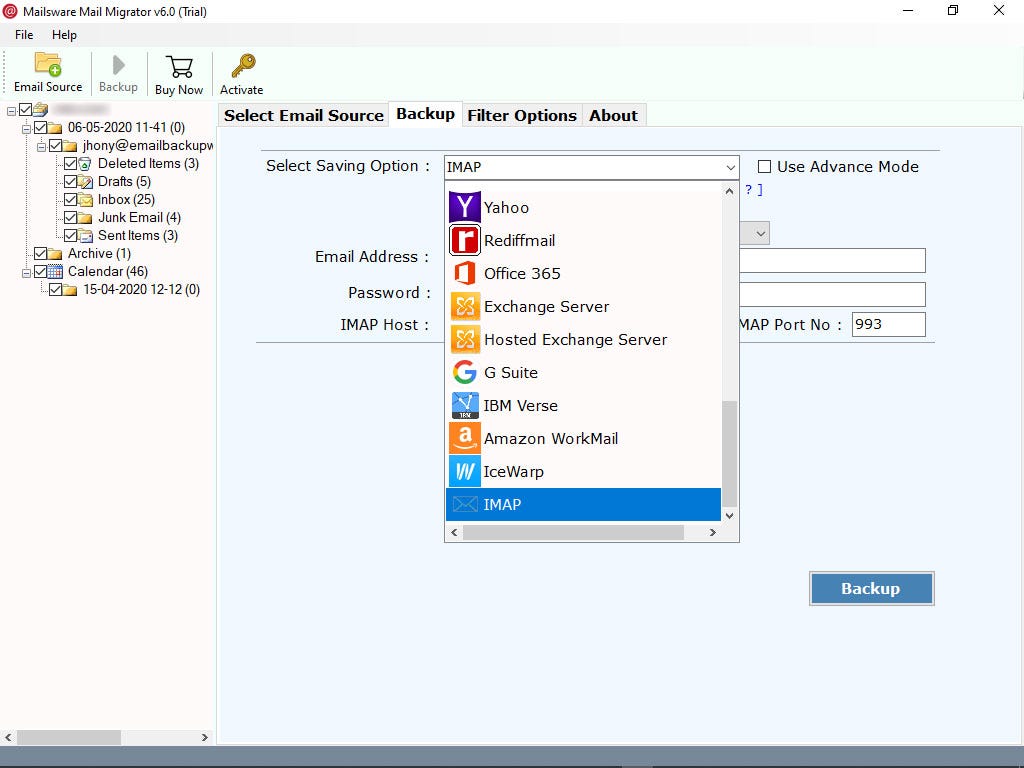Screen dimensions: 1024x768
Task: Click the Backup play icon in toolbar
Action: click(x=118, y=65)
